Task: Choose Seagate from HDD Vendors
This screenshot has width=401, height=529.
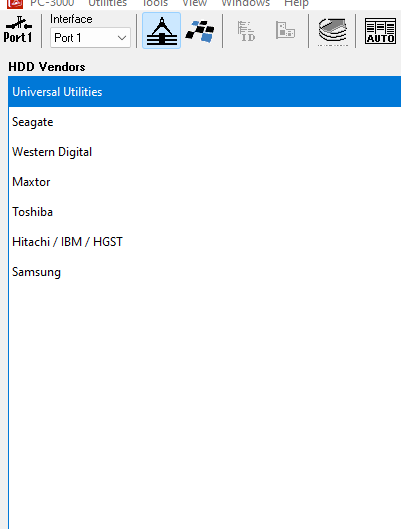Action: 205,122
